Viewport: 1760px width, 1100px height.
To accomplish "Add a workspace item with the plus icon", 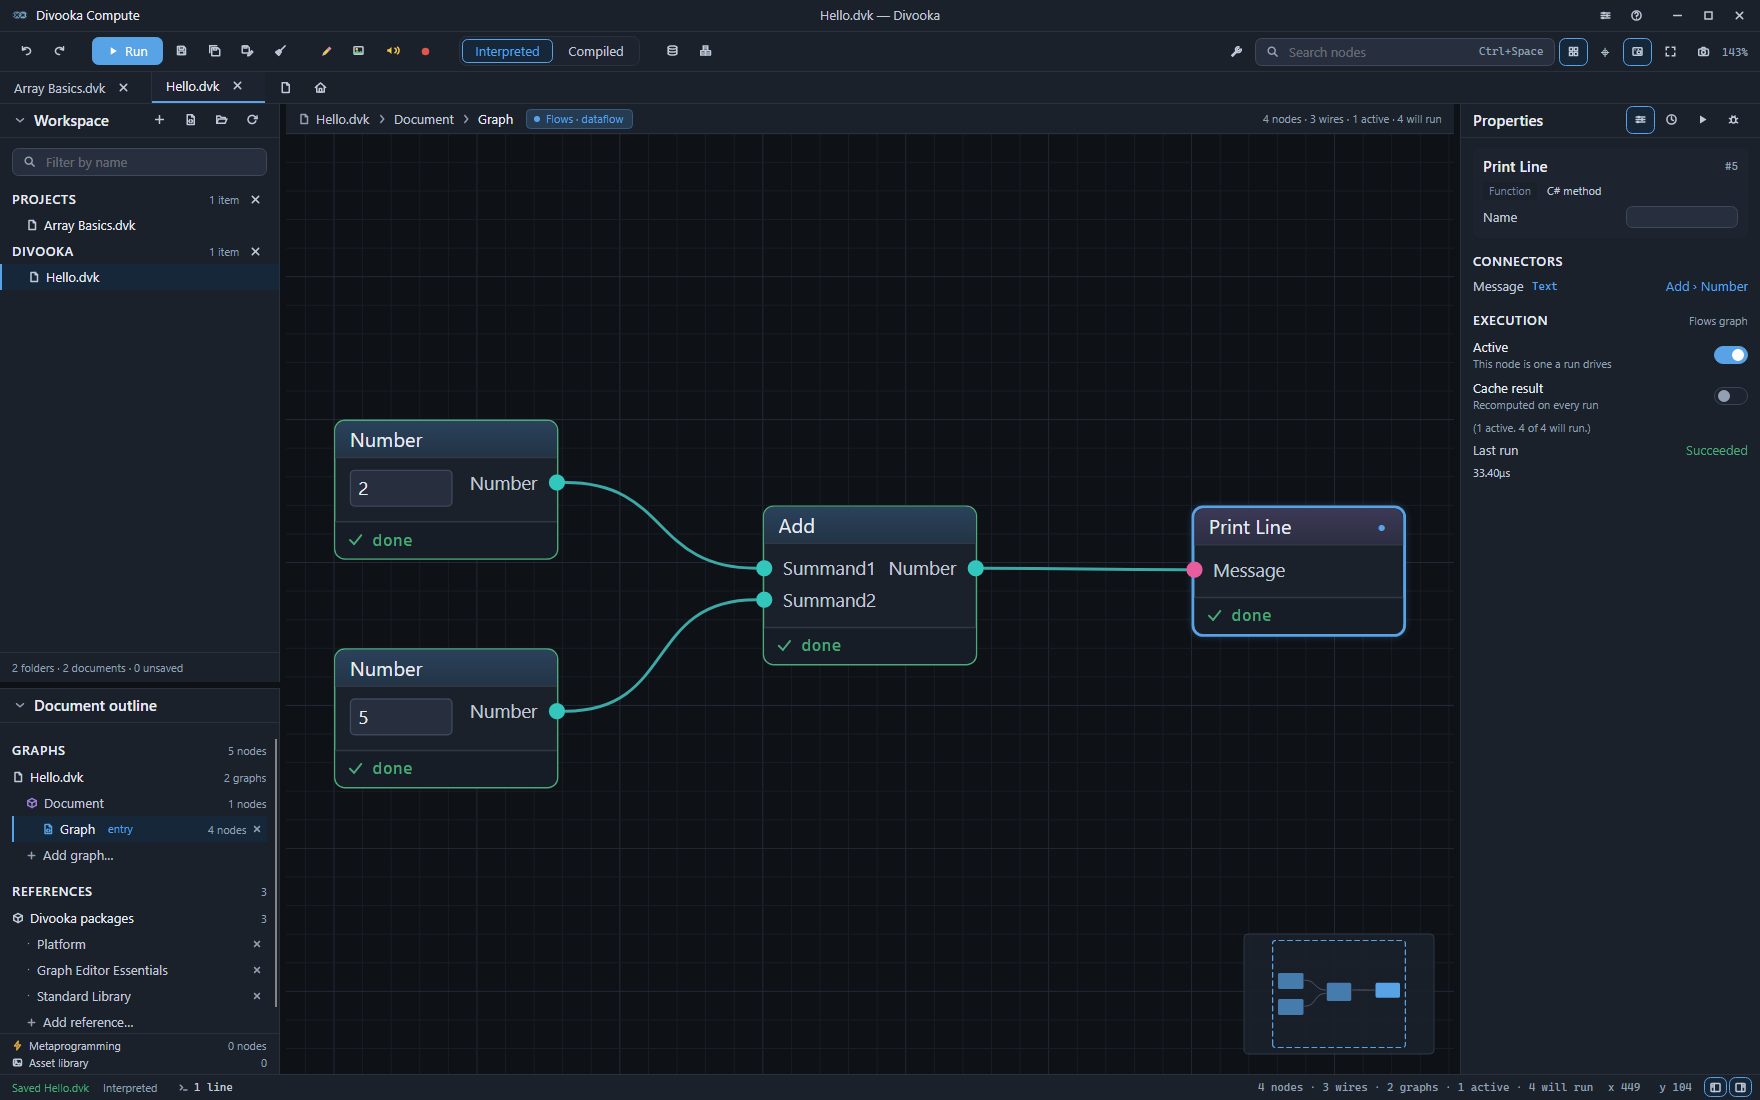I will point(159,120).
